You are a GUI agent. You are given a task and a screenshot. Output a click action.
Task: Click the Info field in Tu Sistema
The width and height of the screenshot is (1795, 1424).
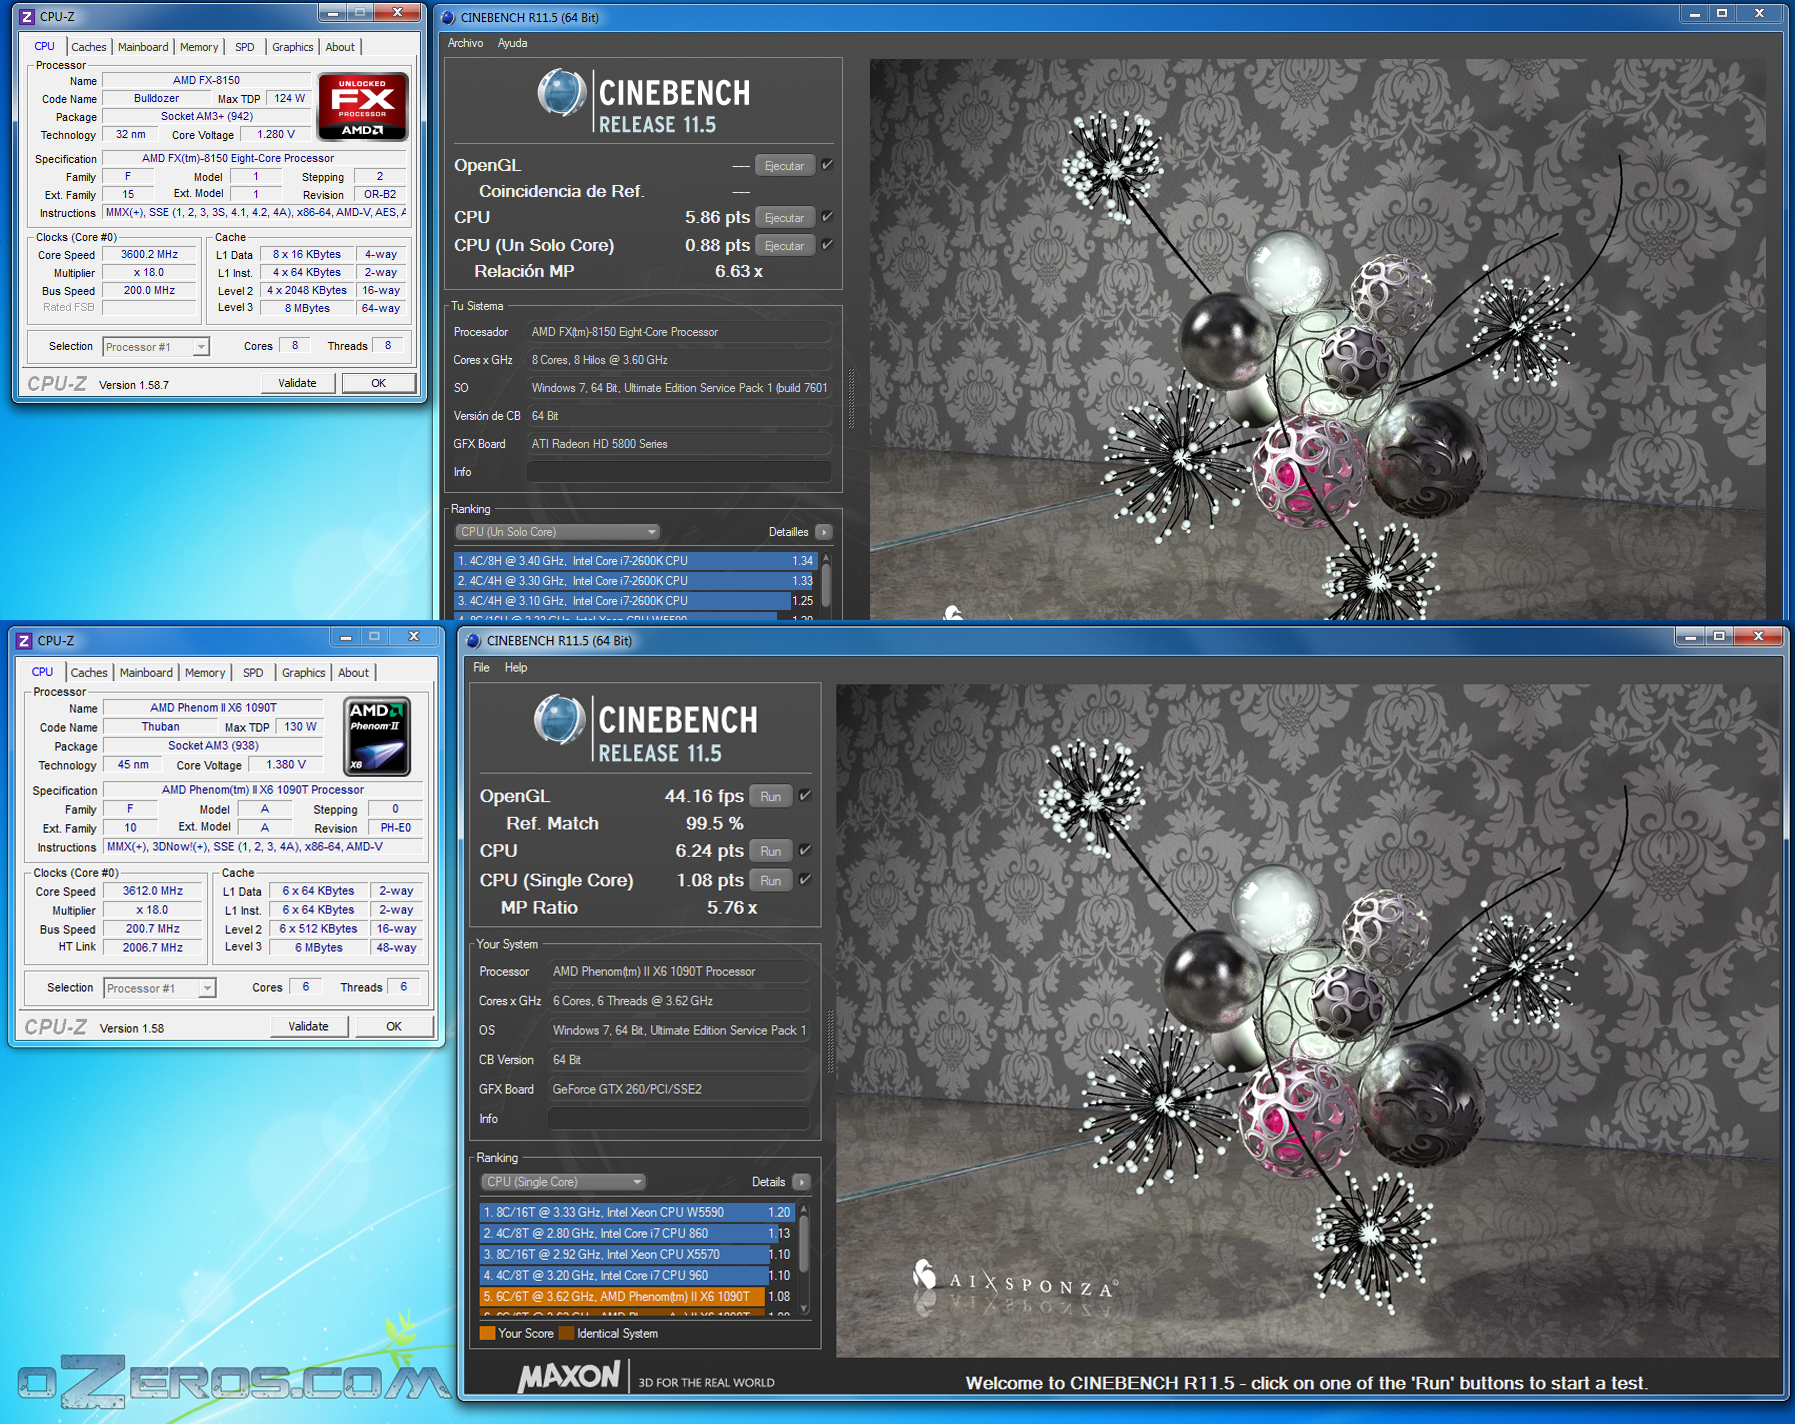point(680,472)
